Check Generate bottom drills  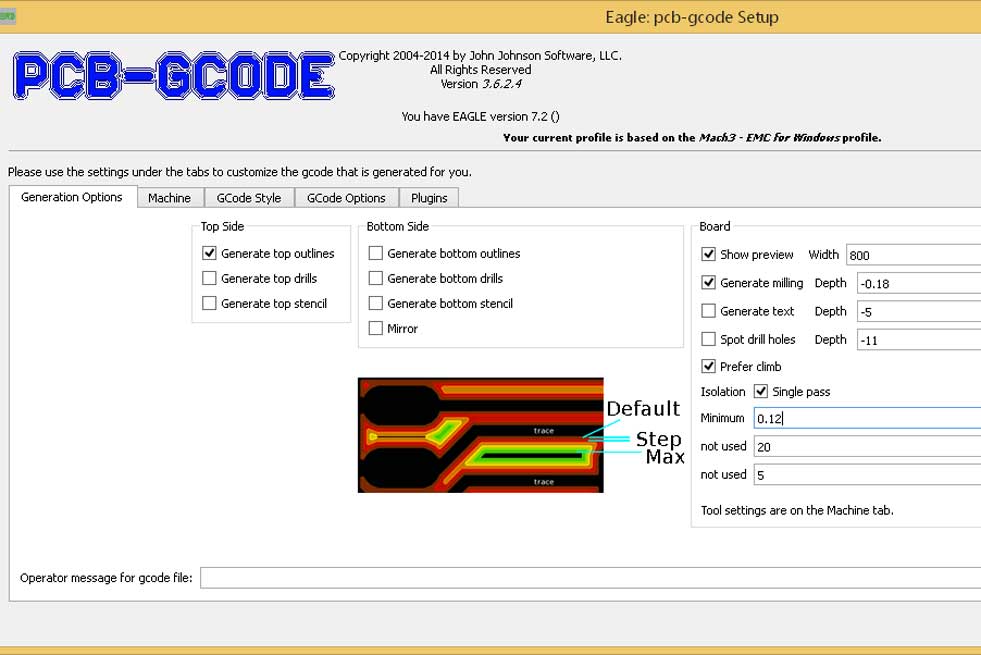coord(375,278)
